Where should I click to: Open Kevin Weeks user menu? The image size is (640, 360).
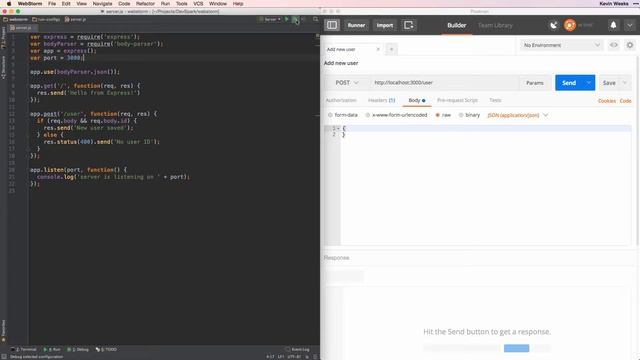coord(613,4)
